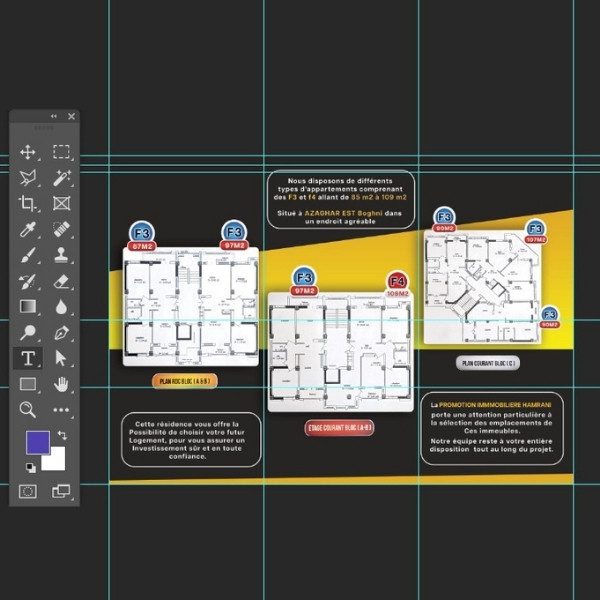Choose the Polygonal Lasso tool

pos(28,178)
